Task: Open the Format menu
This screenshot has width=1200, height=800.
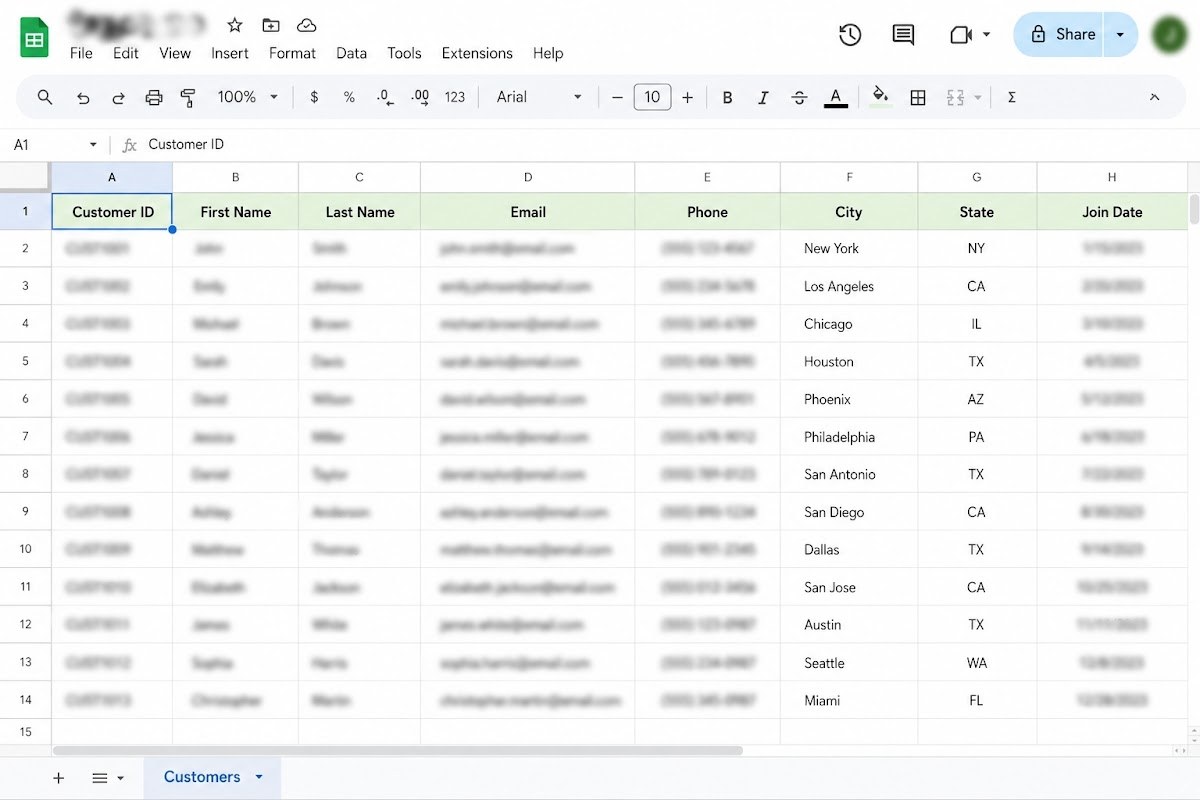Action: (x=292, y=53)
